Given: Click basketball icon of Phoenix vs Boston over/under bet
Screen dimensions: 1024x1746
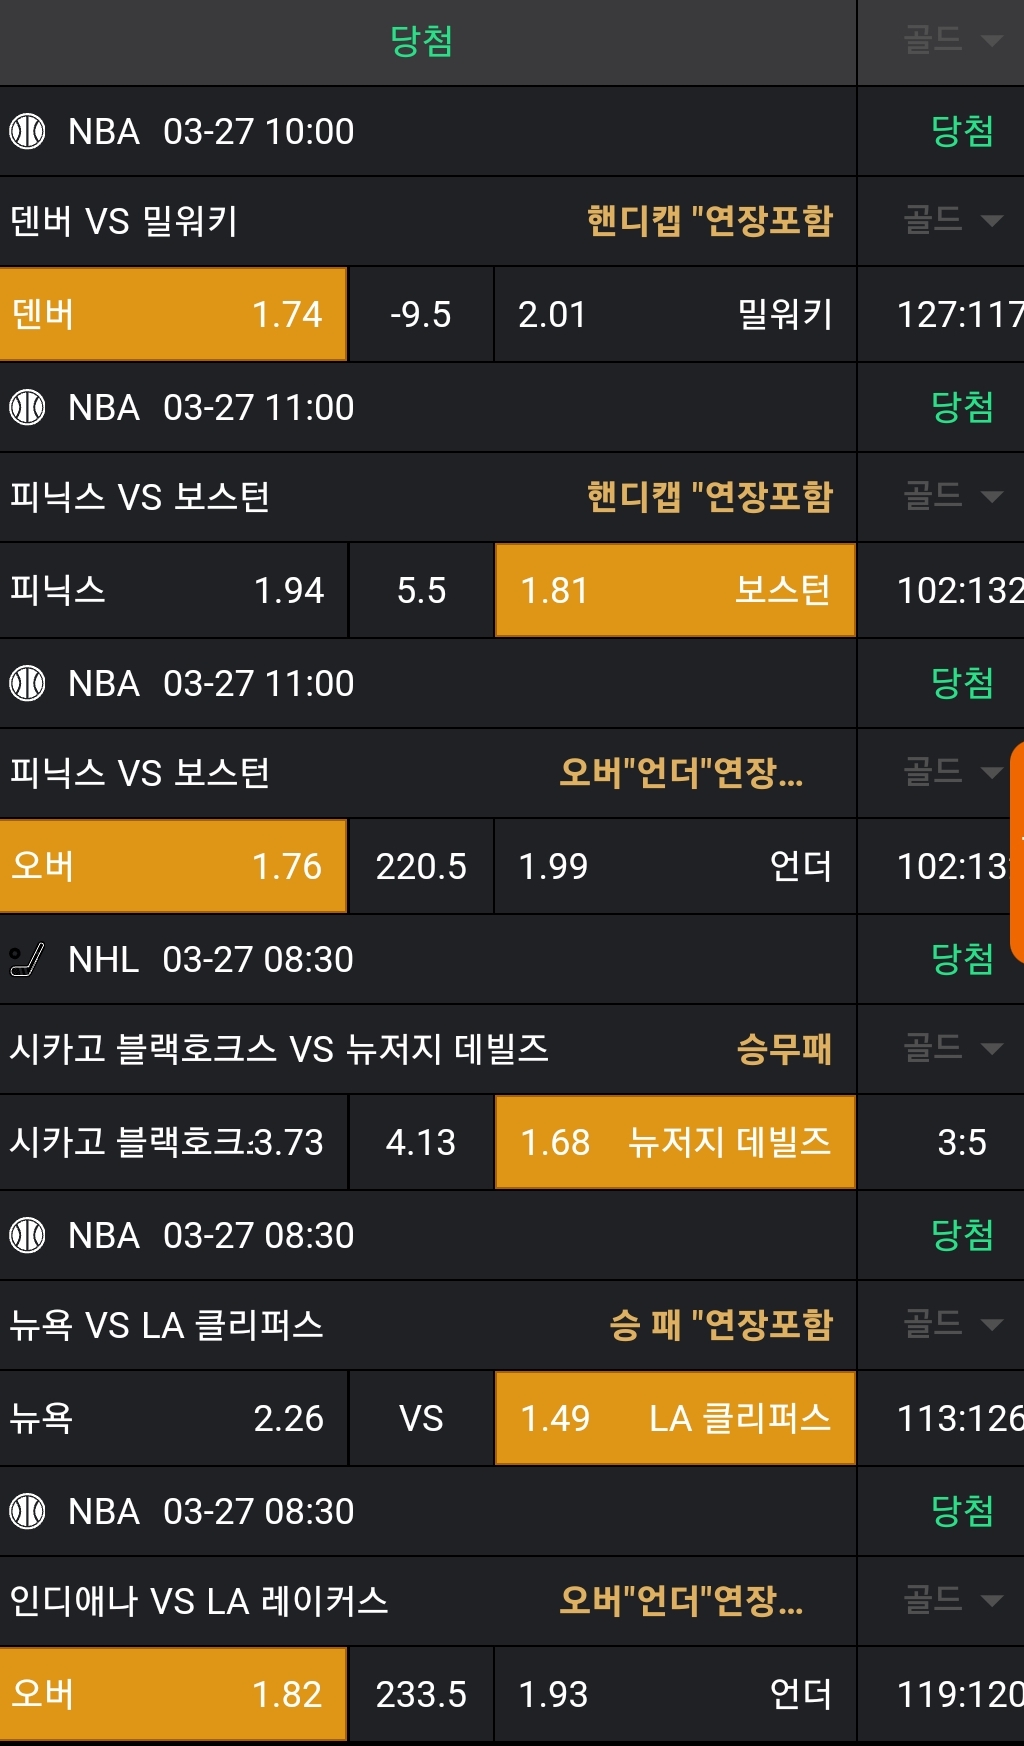Looking at the screenshot, I should pyautogui.click(x=27, y=683).
